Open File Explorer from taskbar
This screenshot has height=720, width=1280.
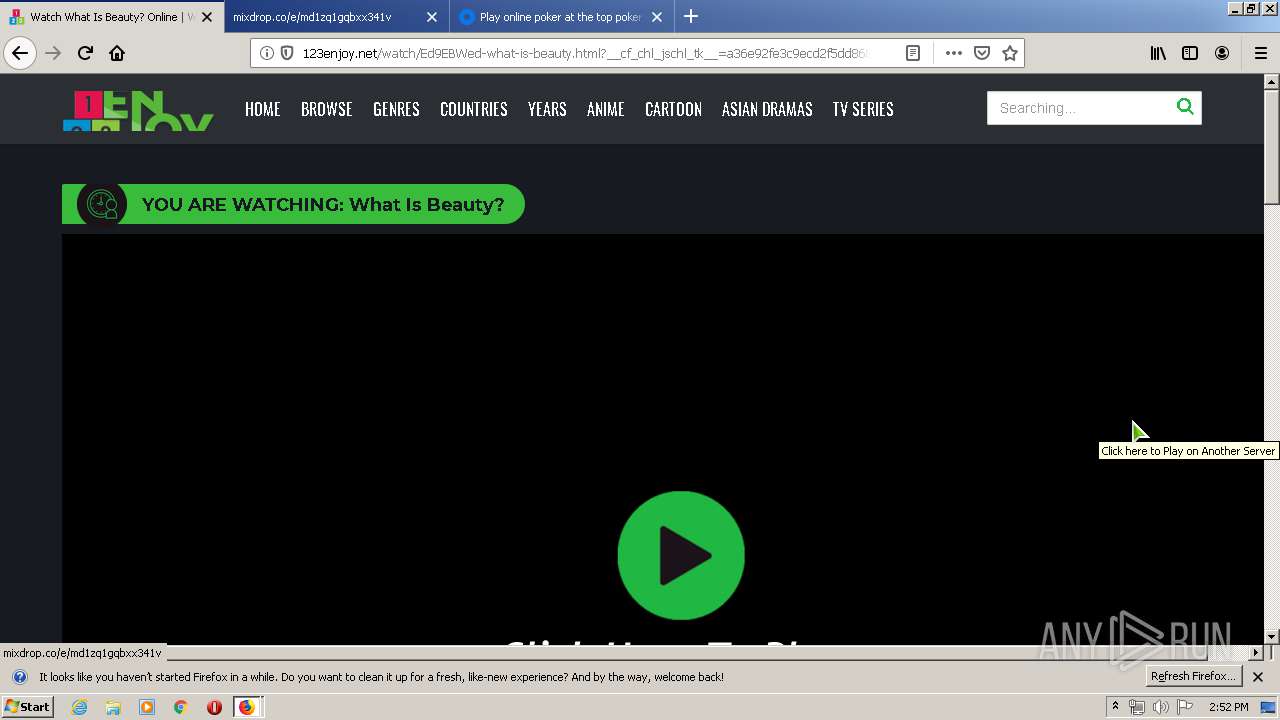point(113,707)
